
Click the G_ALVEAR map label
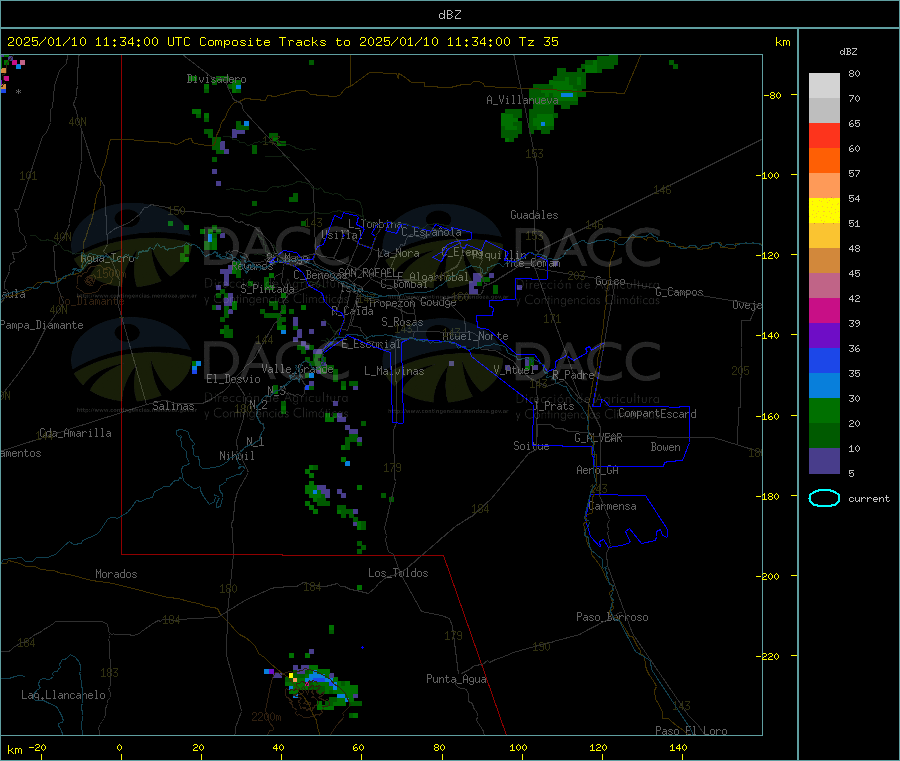(x=598, y=438)
